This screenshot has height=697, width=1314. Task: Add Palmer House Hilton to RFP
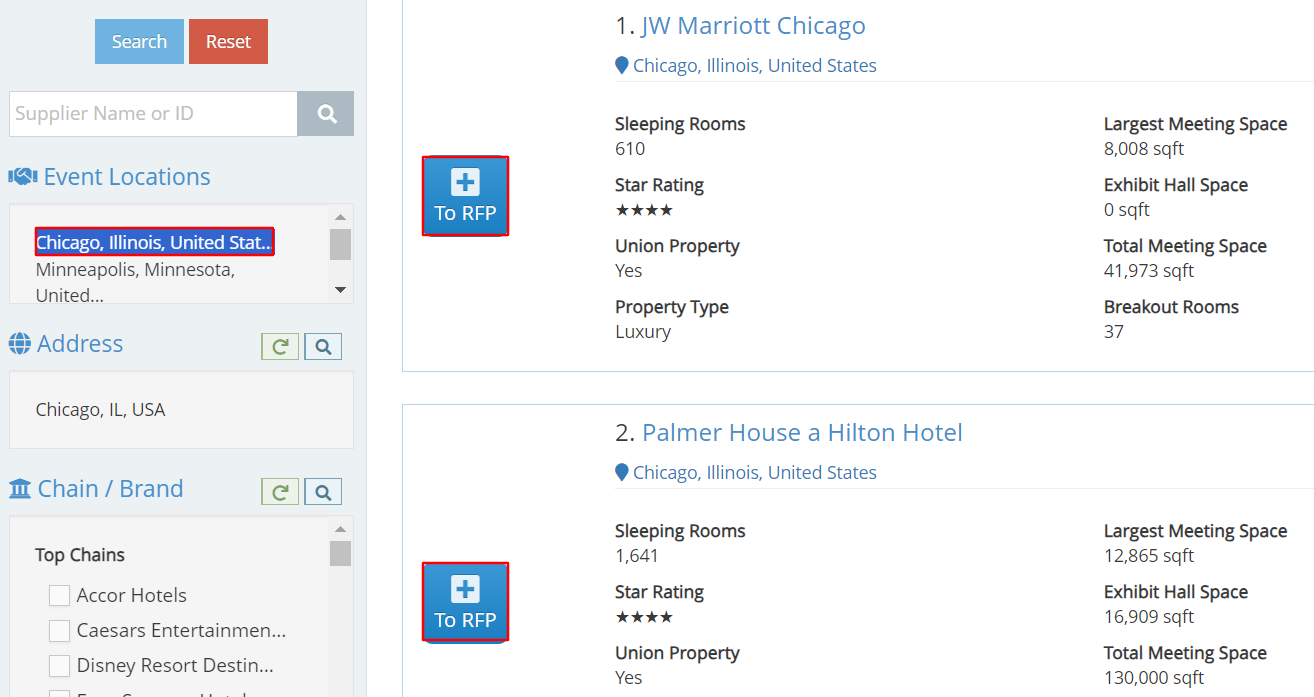[465, 602]
